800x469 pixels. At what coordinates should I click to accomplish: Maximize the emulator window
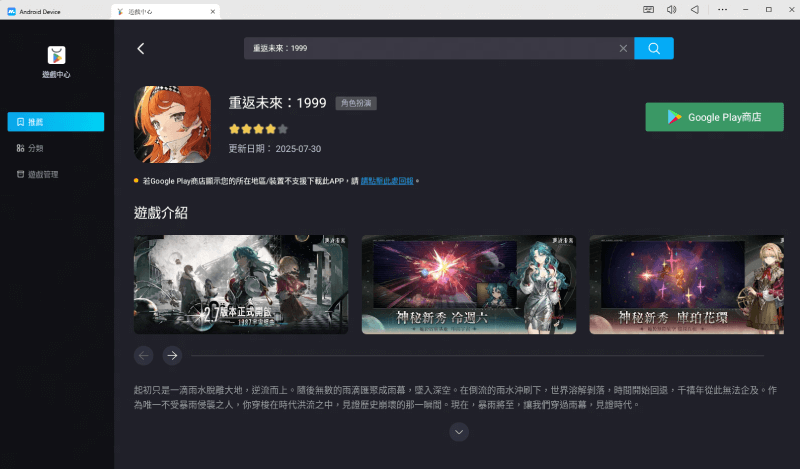pyautogui.click(x=768, y=10)
